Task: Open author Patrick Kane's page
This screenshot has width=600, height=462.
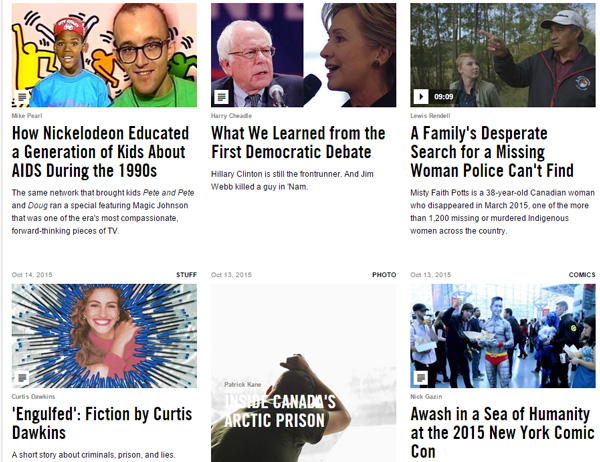Action: pos(243,384)
